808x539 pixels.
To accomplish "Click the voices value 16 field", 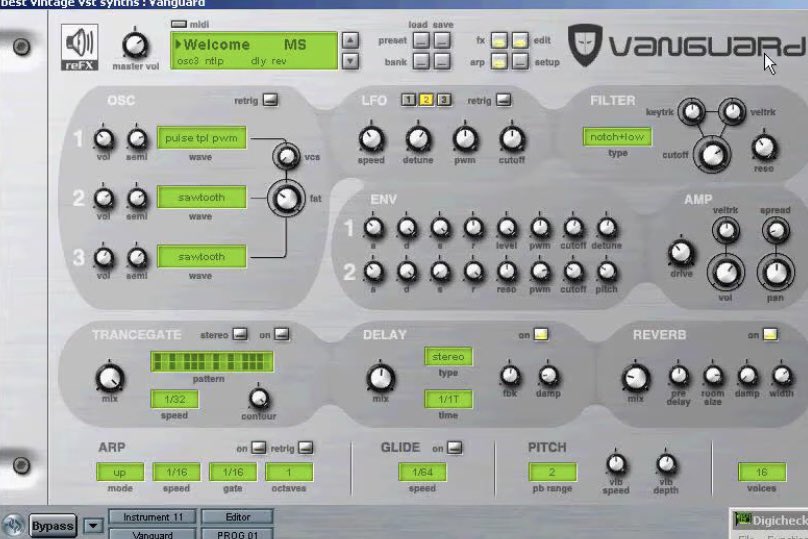I will pyautogui.click(x=762, y=472).
